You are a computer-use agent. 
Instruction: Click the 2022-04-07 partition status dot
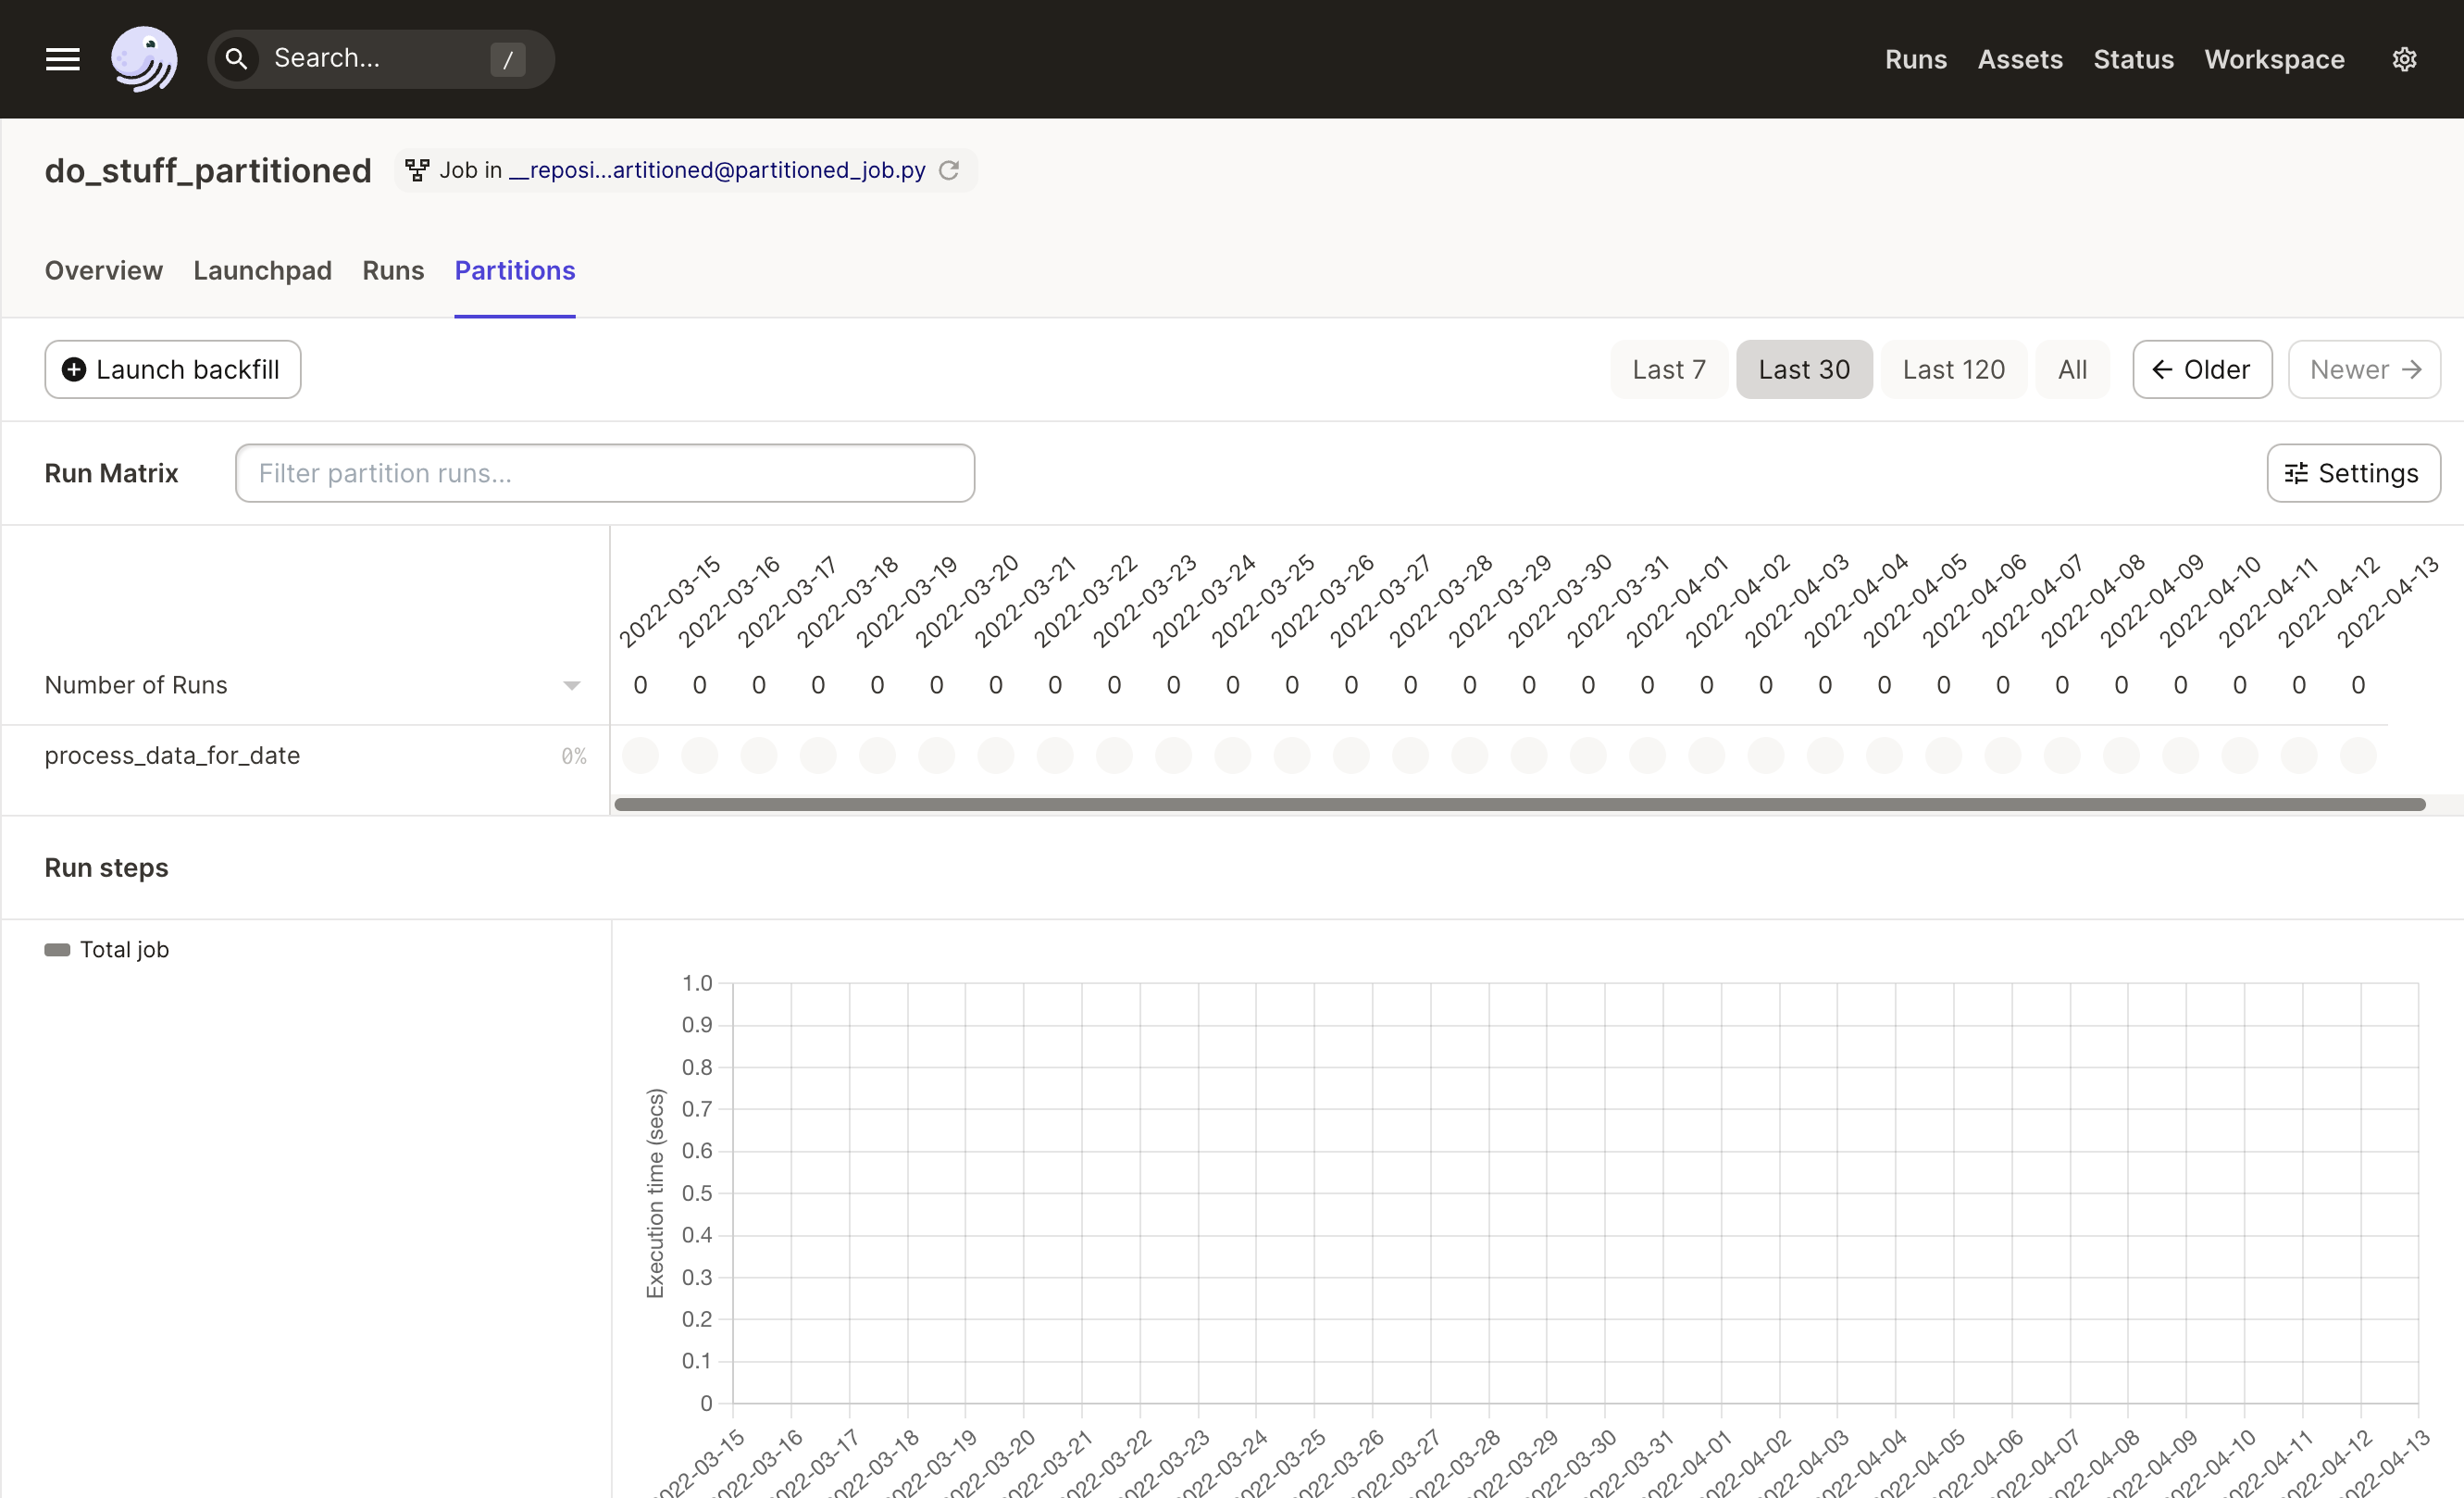pyautogui.click(x=2002, y=755)
